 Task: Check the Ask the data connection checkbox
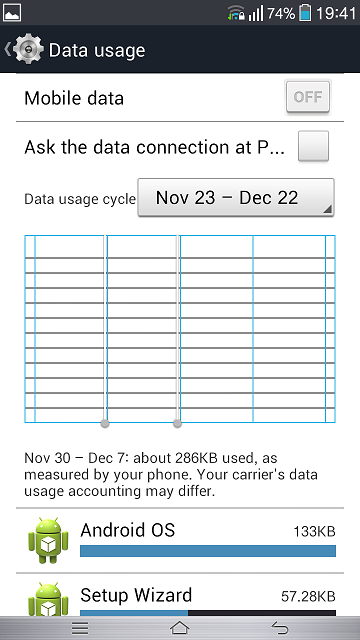(313, 146)
